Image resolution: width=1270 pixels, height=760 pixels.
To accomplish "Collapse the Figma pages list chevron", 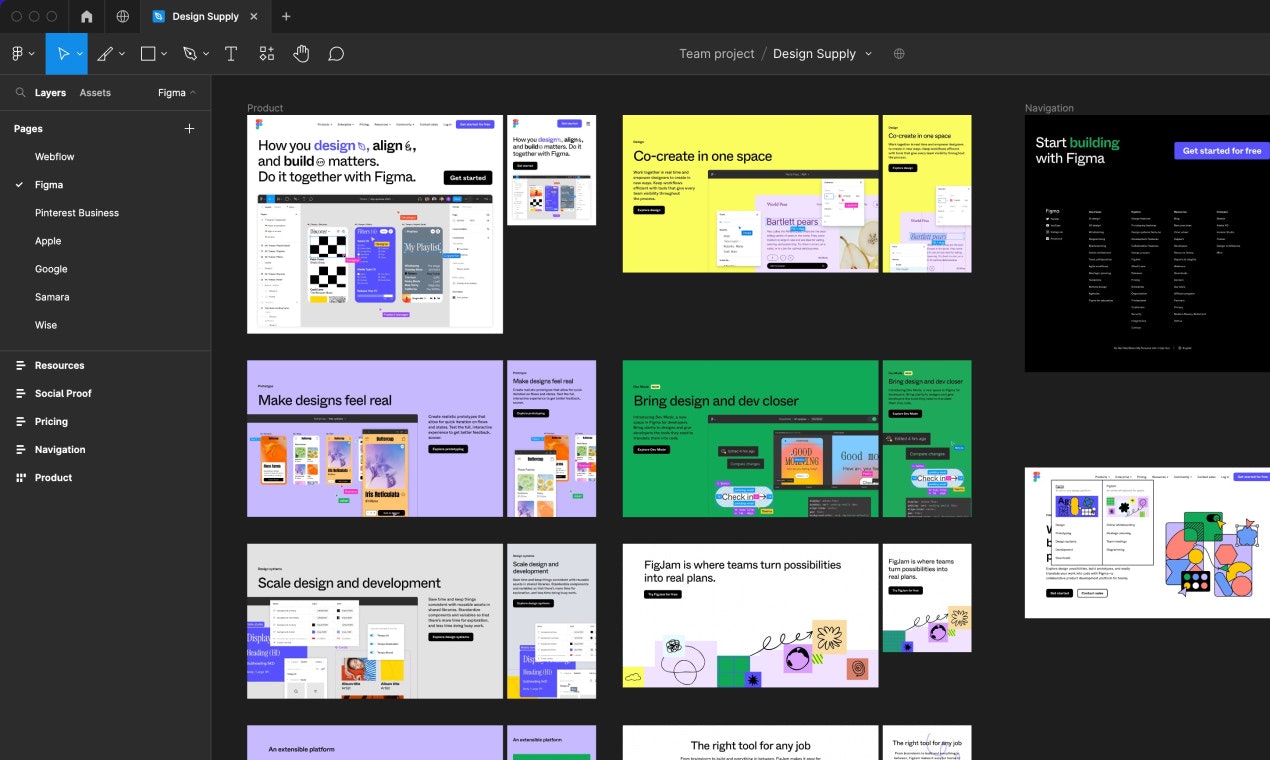I will [x=193, y=93].
